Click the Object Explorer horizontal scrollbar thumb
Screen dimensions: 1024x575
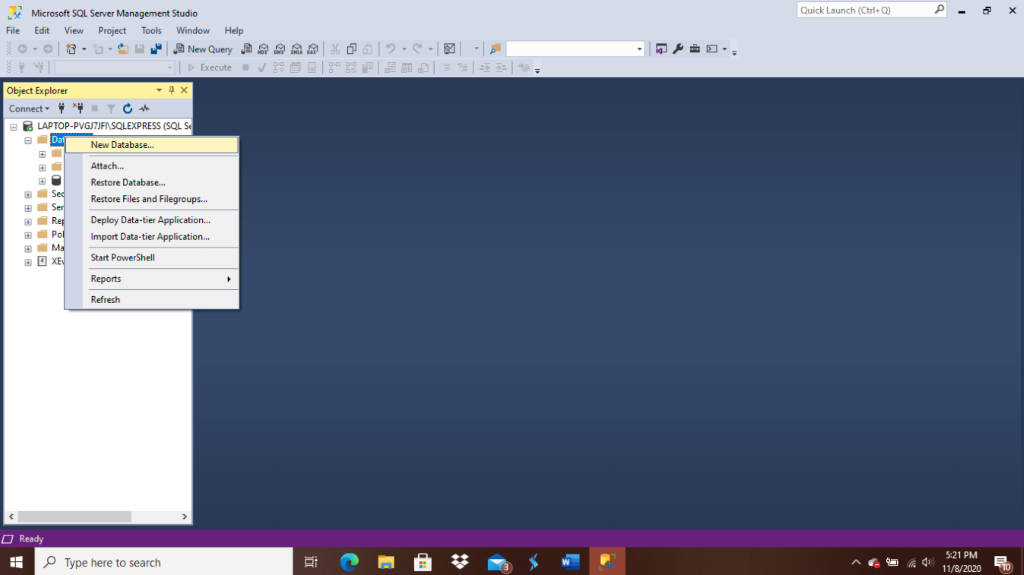pos(74,516)
